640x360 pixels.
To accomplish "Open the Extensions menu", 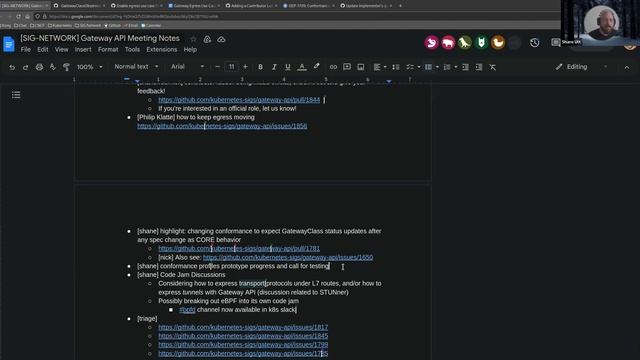I will click(162, 49).
